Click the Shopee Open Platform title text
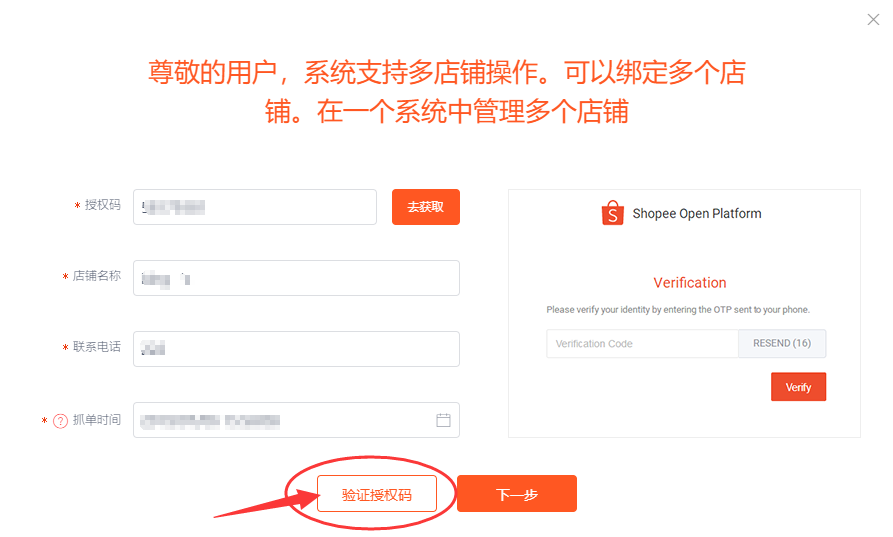This screenshot has width=893, height=537. point(697,214)
